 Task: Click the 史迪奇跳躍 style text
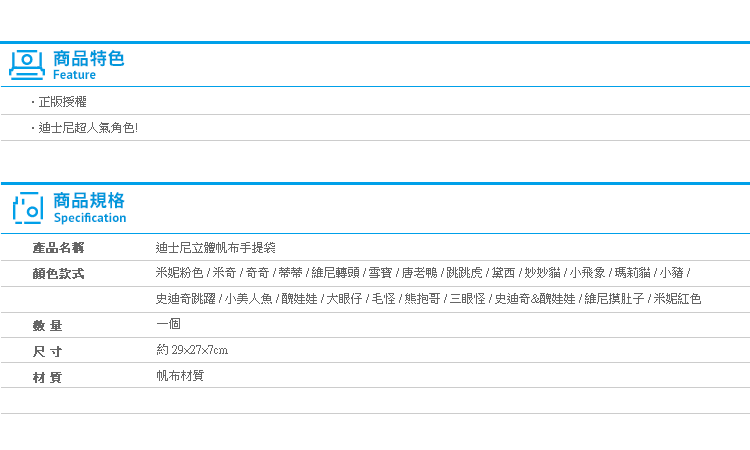(x=186, y=299)
